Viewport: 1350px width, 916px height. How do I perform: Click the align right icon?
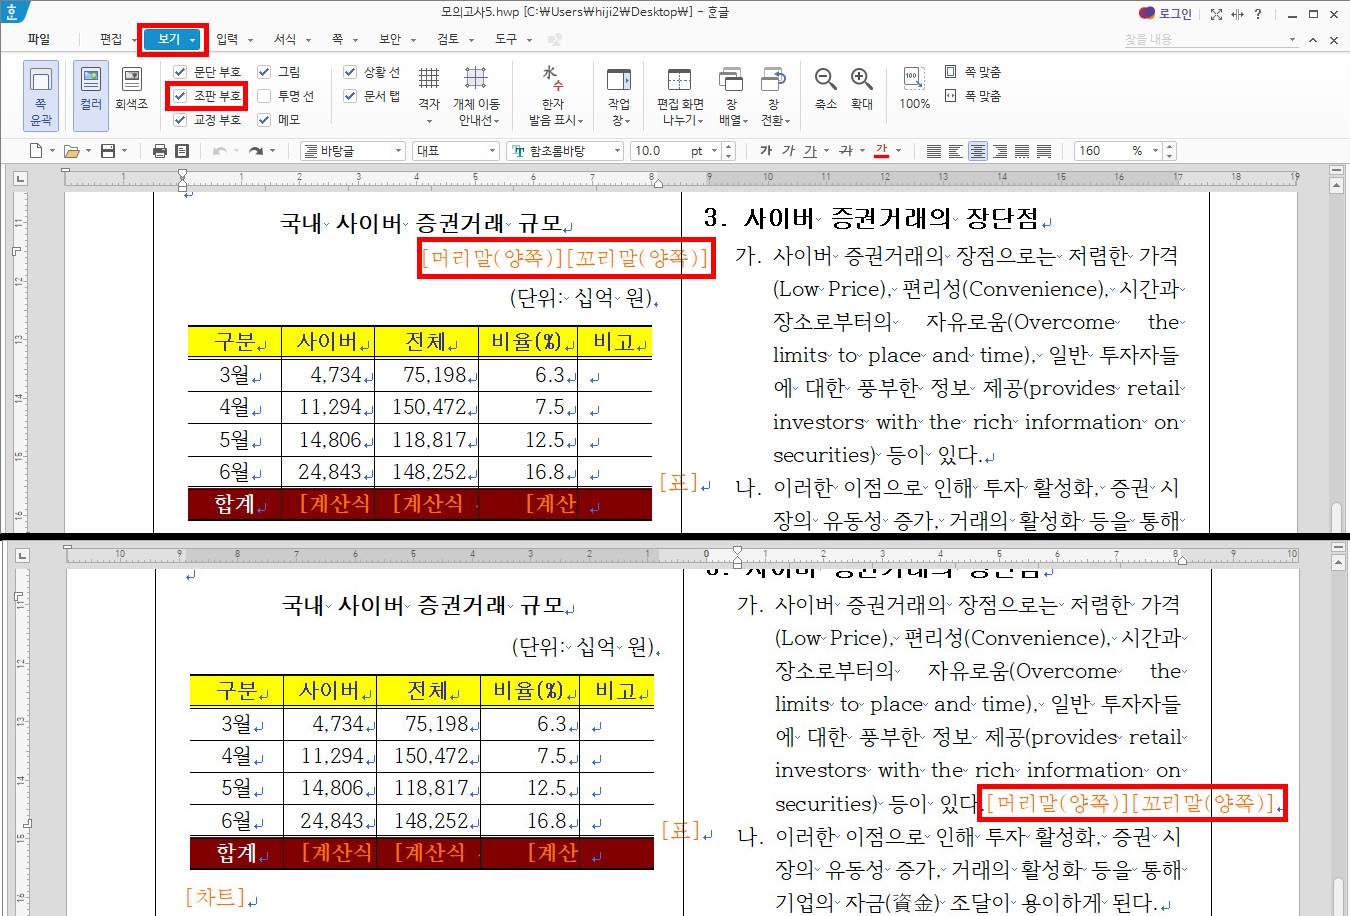[1000, 151]
